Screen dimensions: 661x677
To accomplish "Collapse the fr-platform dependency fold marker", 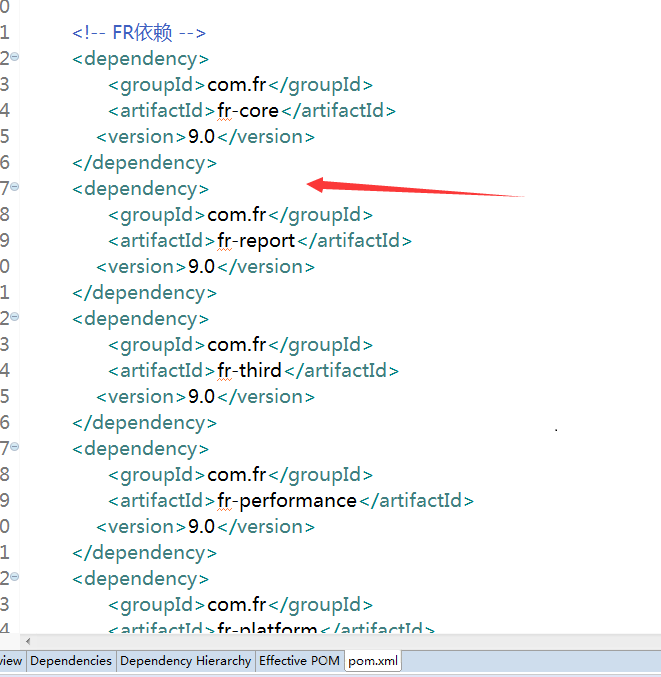I will click(15, 576).
